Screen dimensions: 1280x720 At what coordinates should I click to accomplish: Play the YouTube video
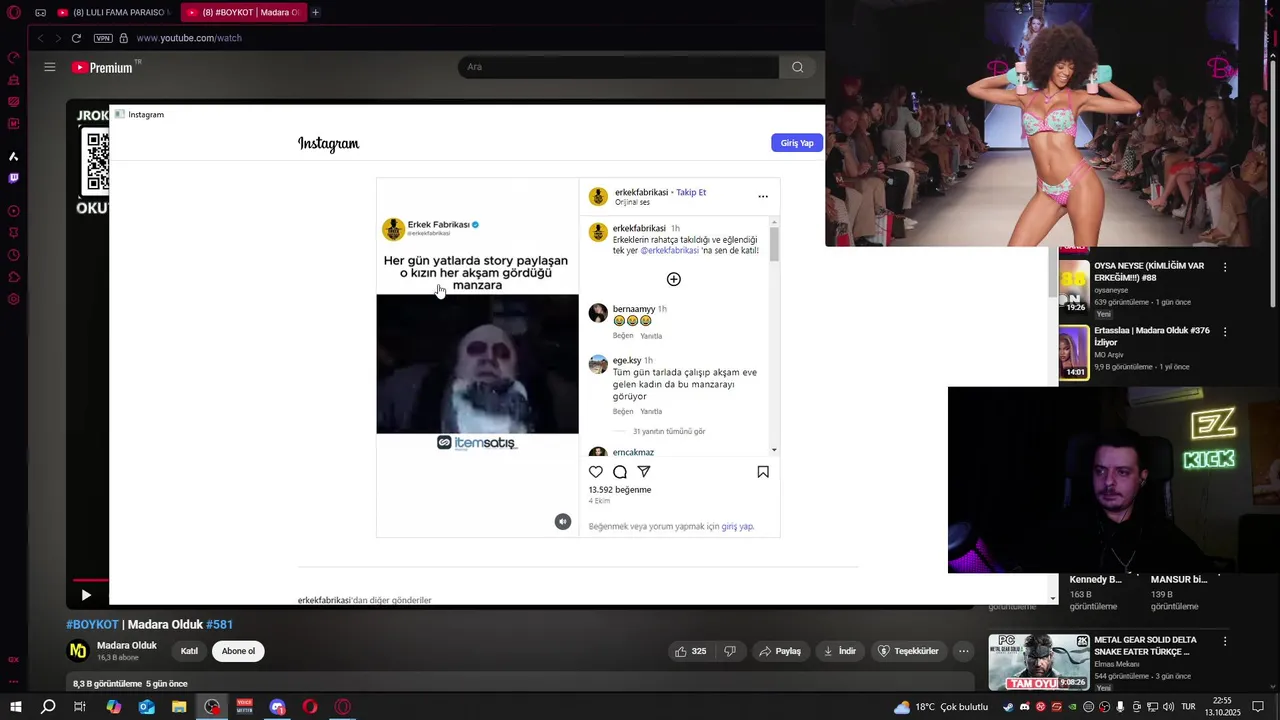pyautogui.click(x=86, y=595)
